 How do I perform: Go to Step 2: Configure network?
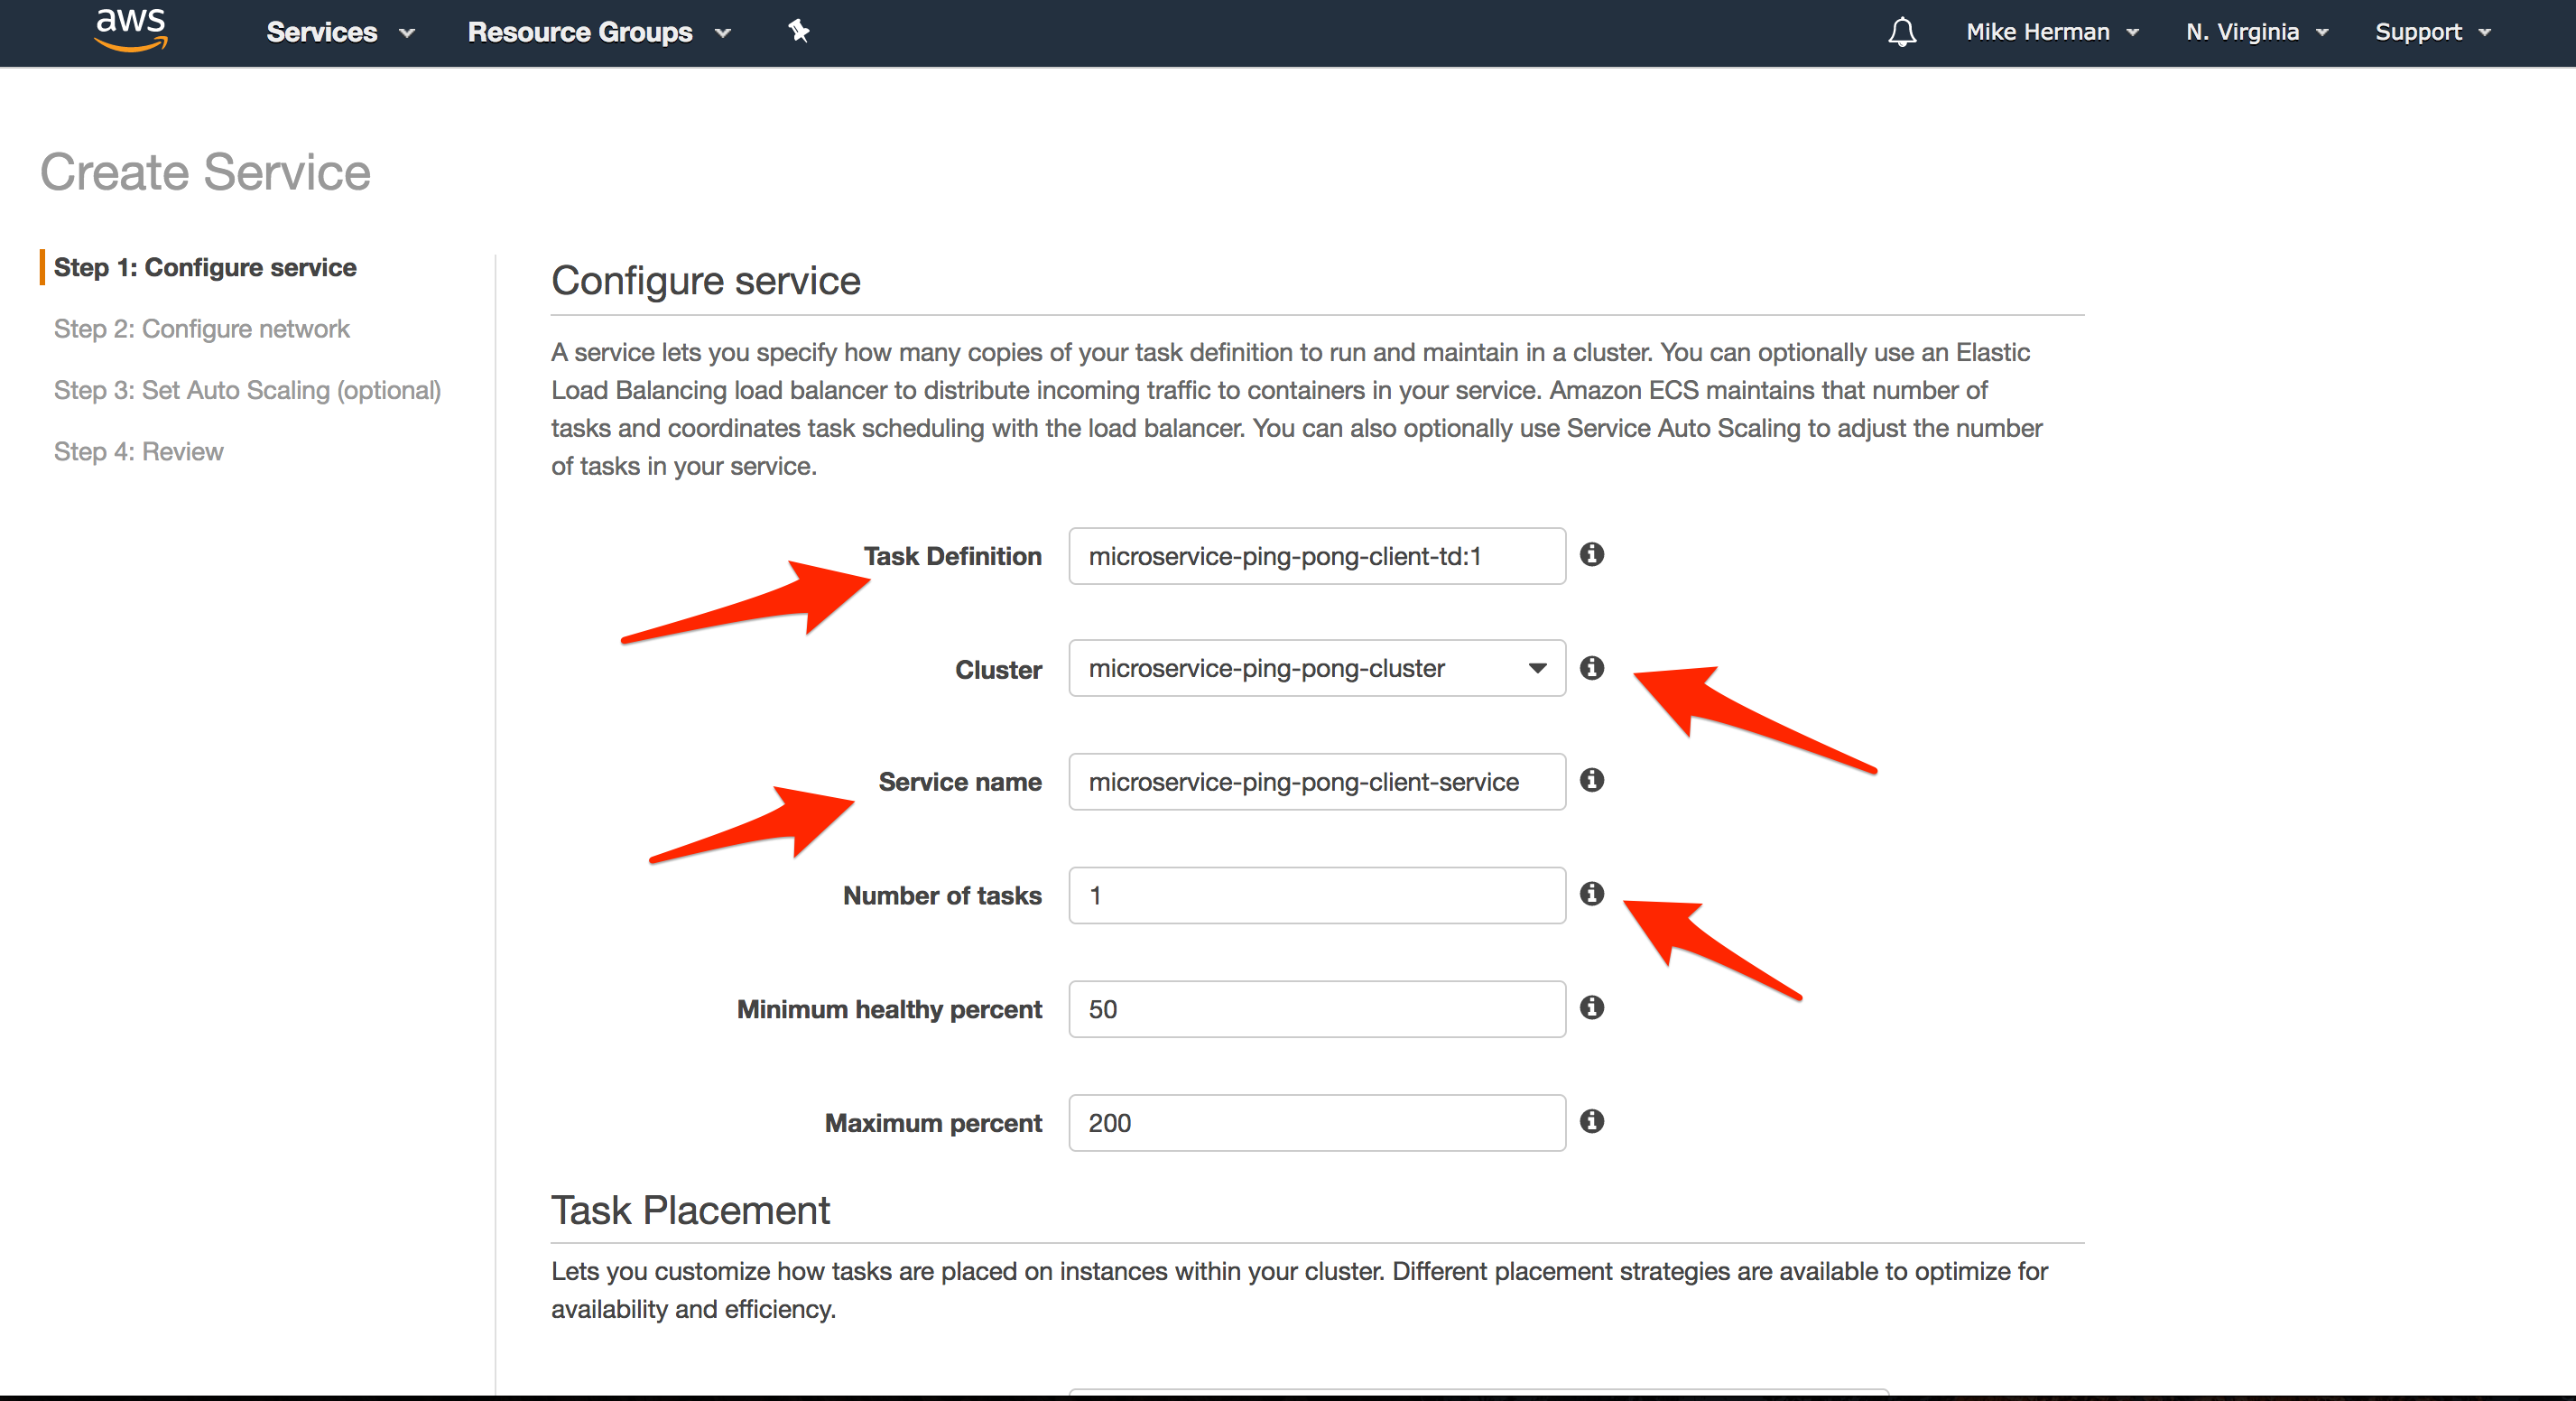[x=201, y=328]
